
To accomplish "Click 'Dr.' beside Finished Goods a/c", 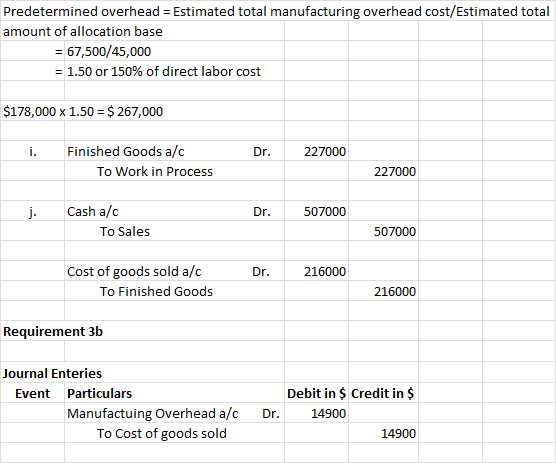I will click(x=262, y=152).
